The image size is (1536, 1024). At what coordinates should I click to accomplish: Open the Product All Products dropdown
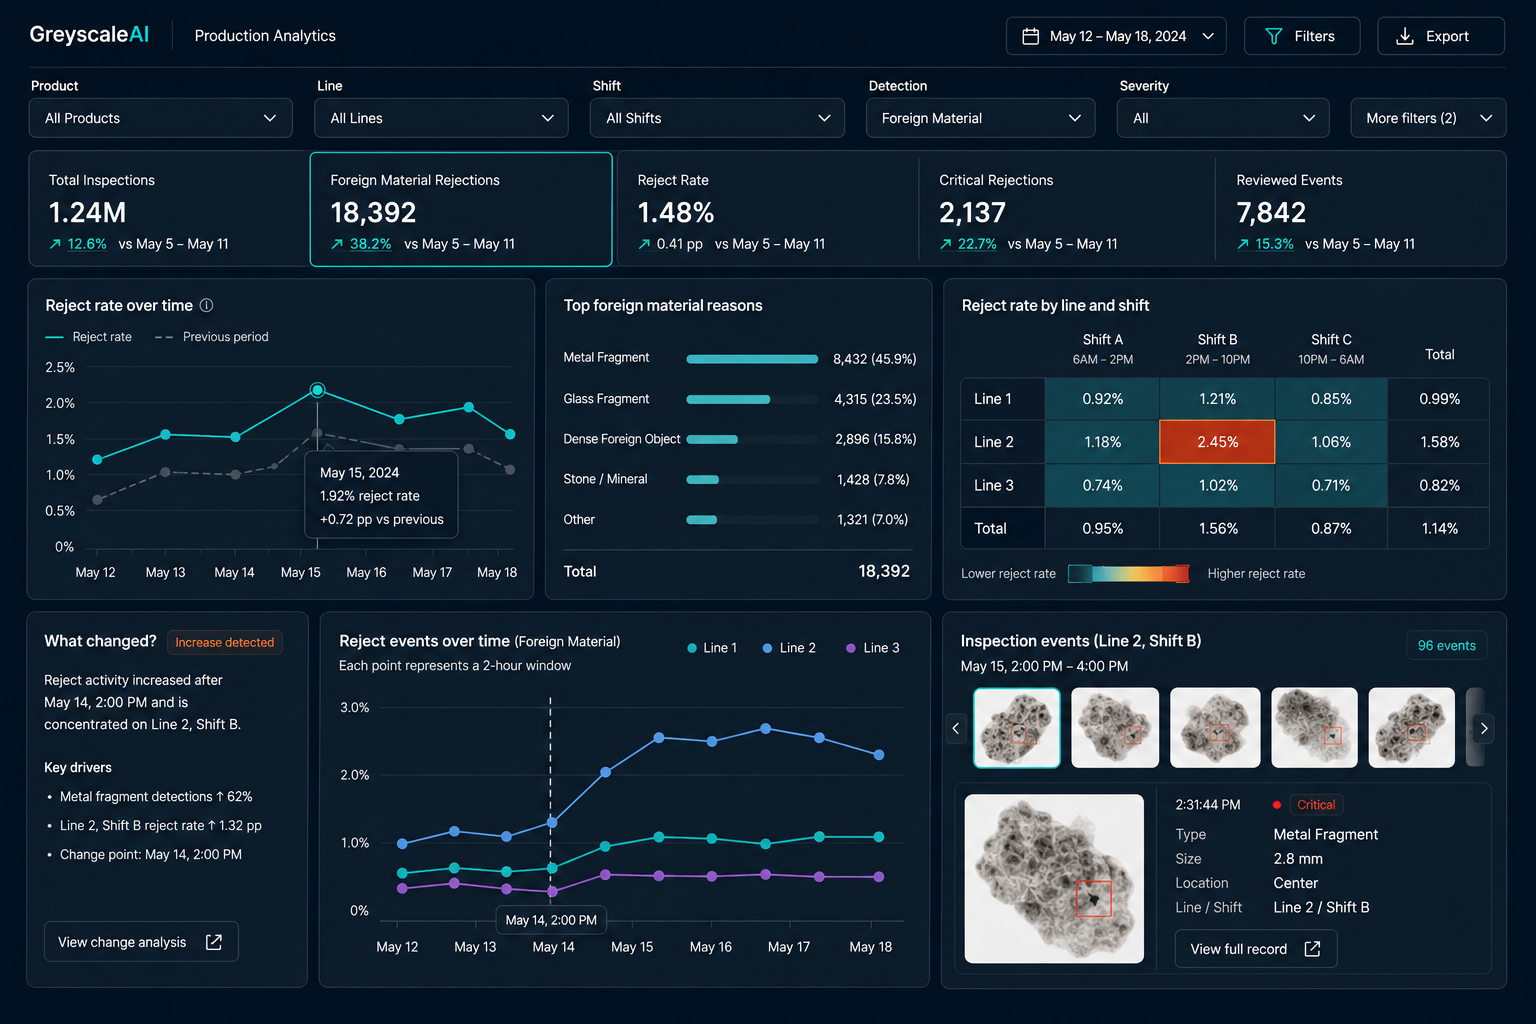[161, 118]
